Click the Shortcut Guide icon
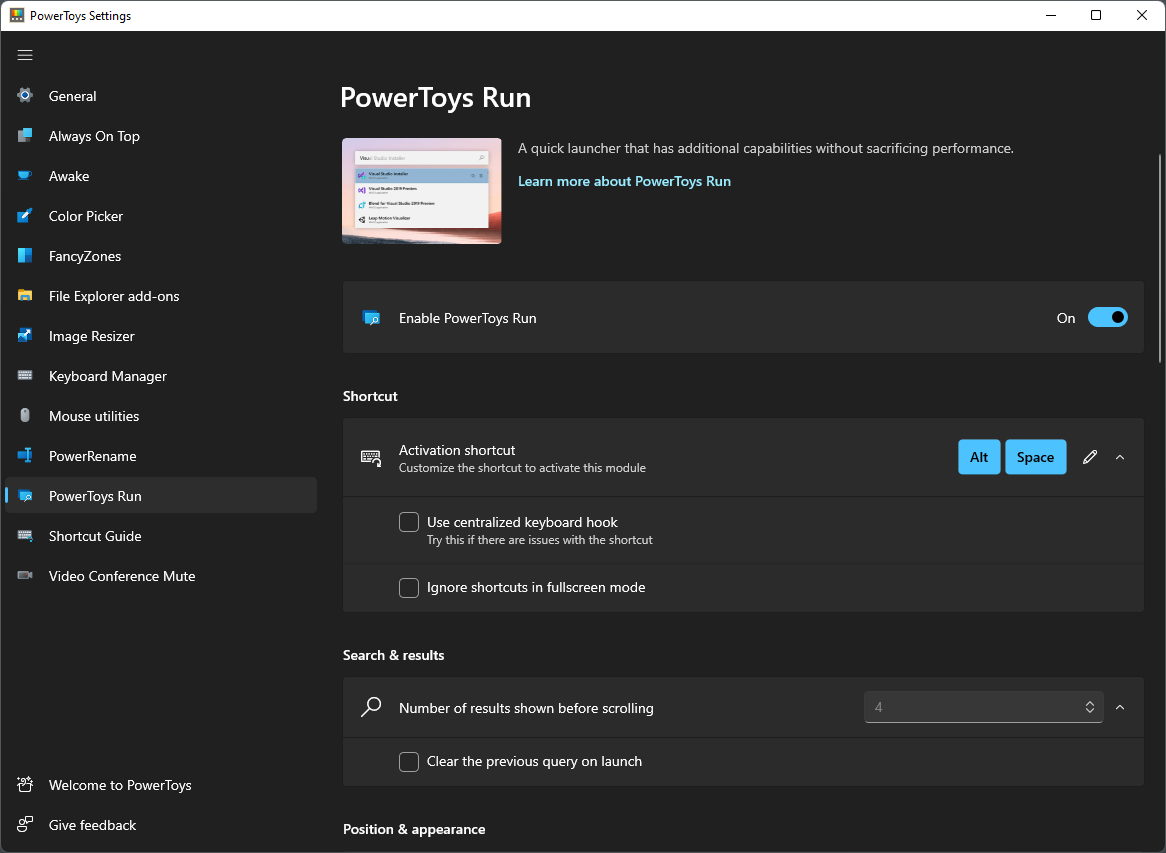 25,535
